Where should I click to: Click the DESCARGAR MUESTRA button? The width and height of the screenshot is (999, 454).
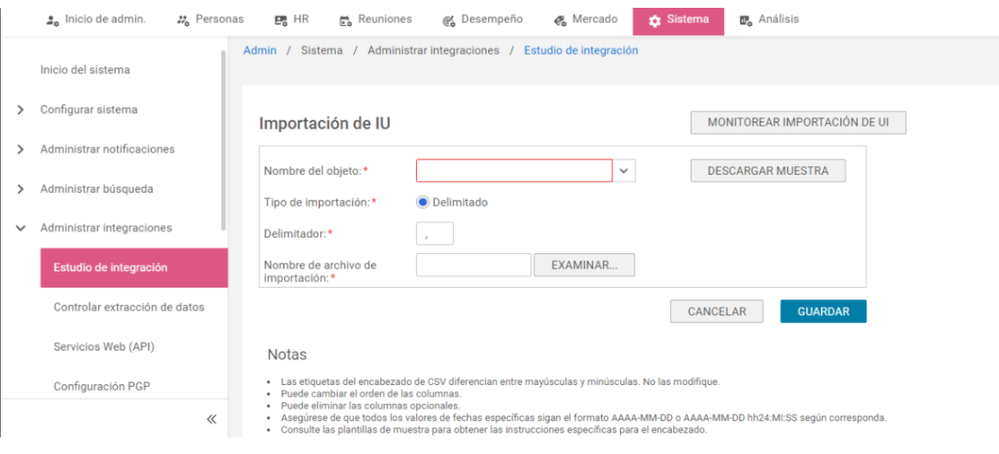tap(768, 171)
